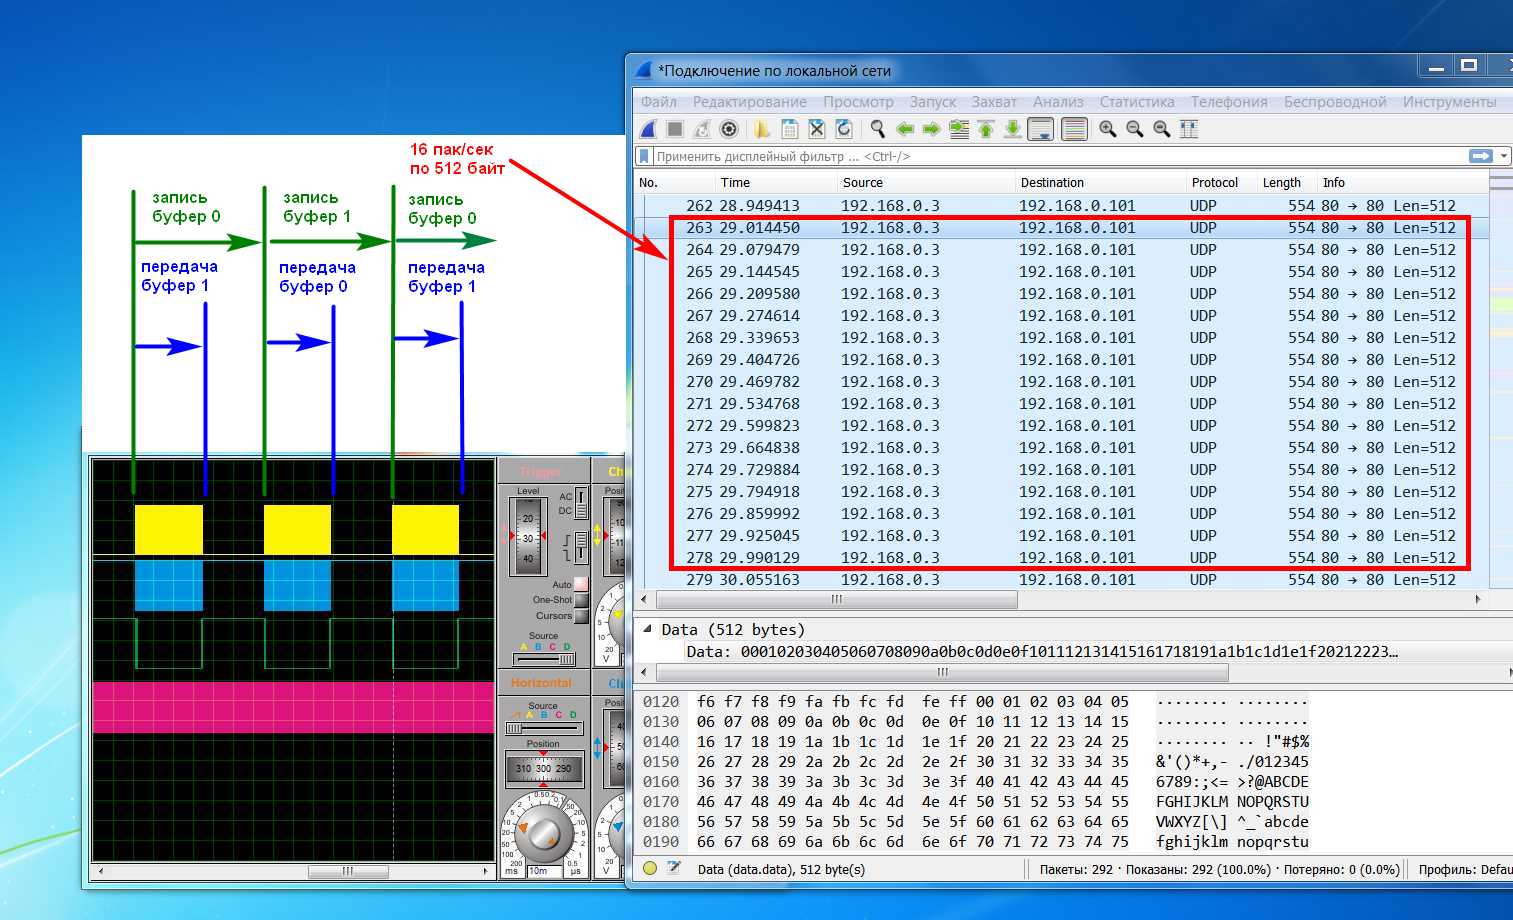Viewport: 1513px width, 920px height.
Task: Select packet 270 at time 29.469782
Action: click(x=1060, y=381)
